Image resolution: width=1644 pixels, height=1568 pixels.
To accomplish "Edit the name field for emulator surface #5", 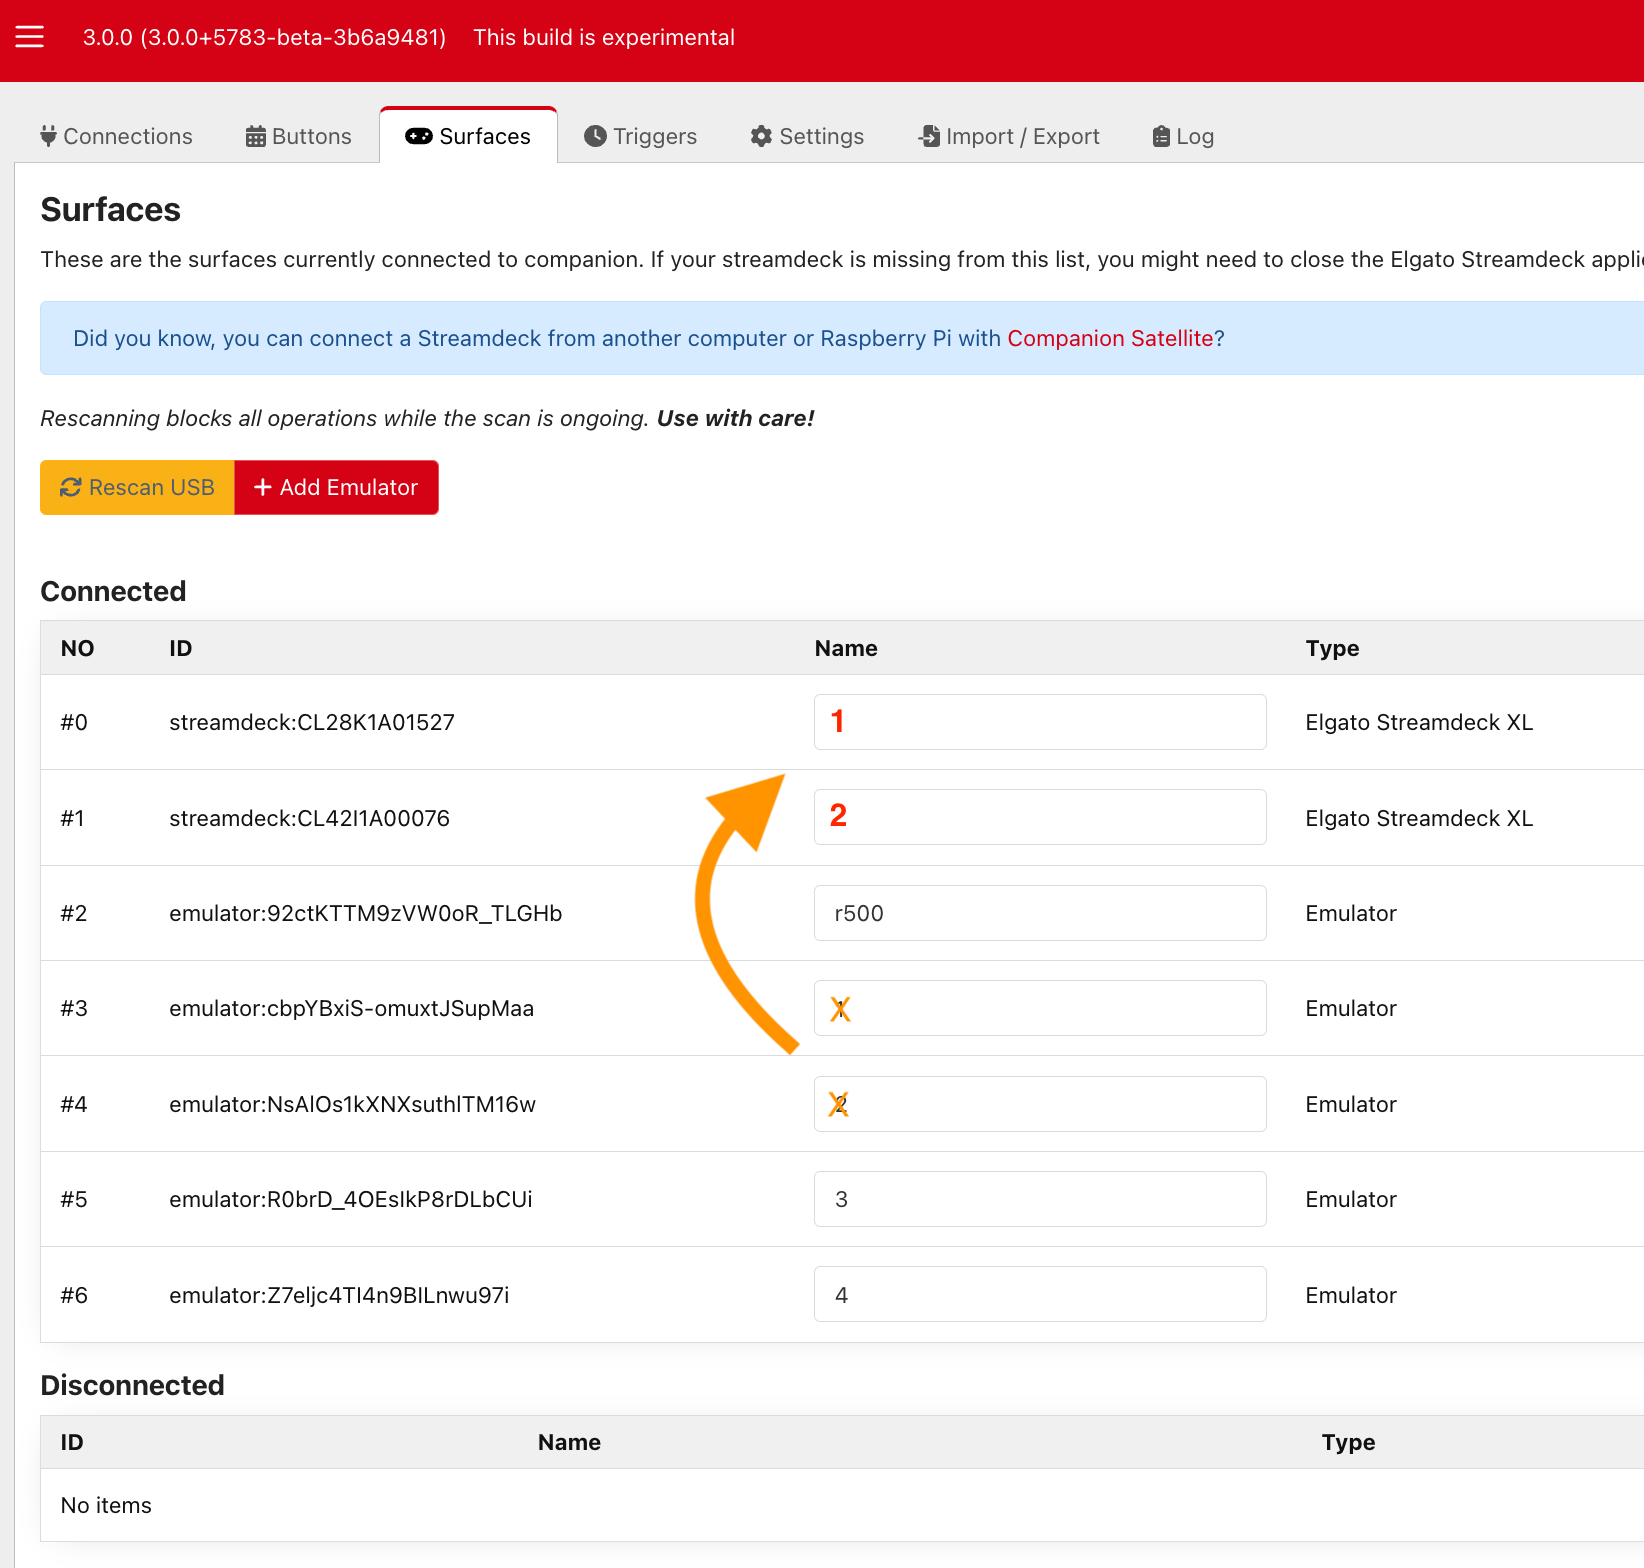I will (1039, 1198).
